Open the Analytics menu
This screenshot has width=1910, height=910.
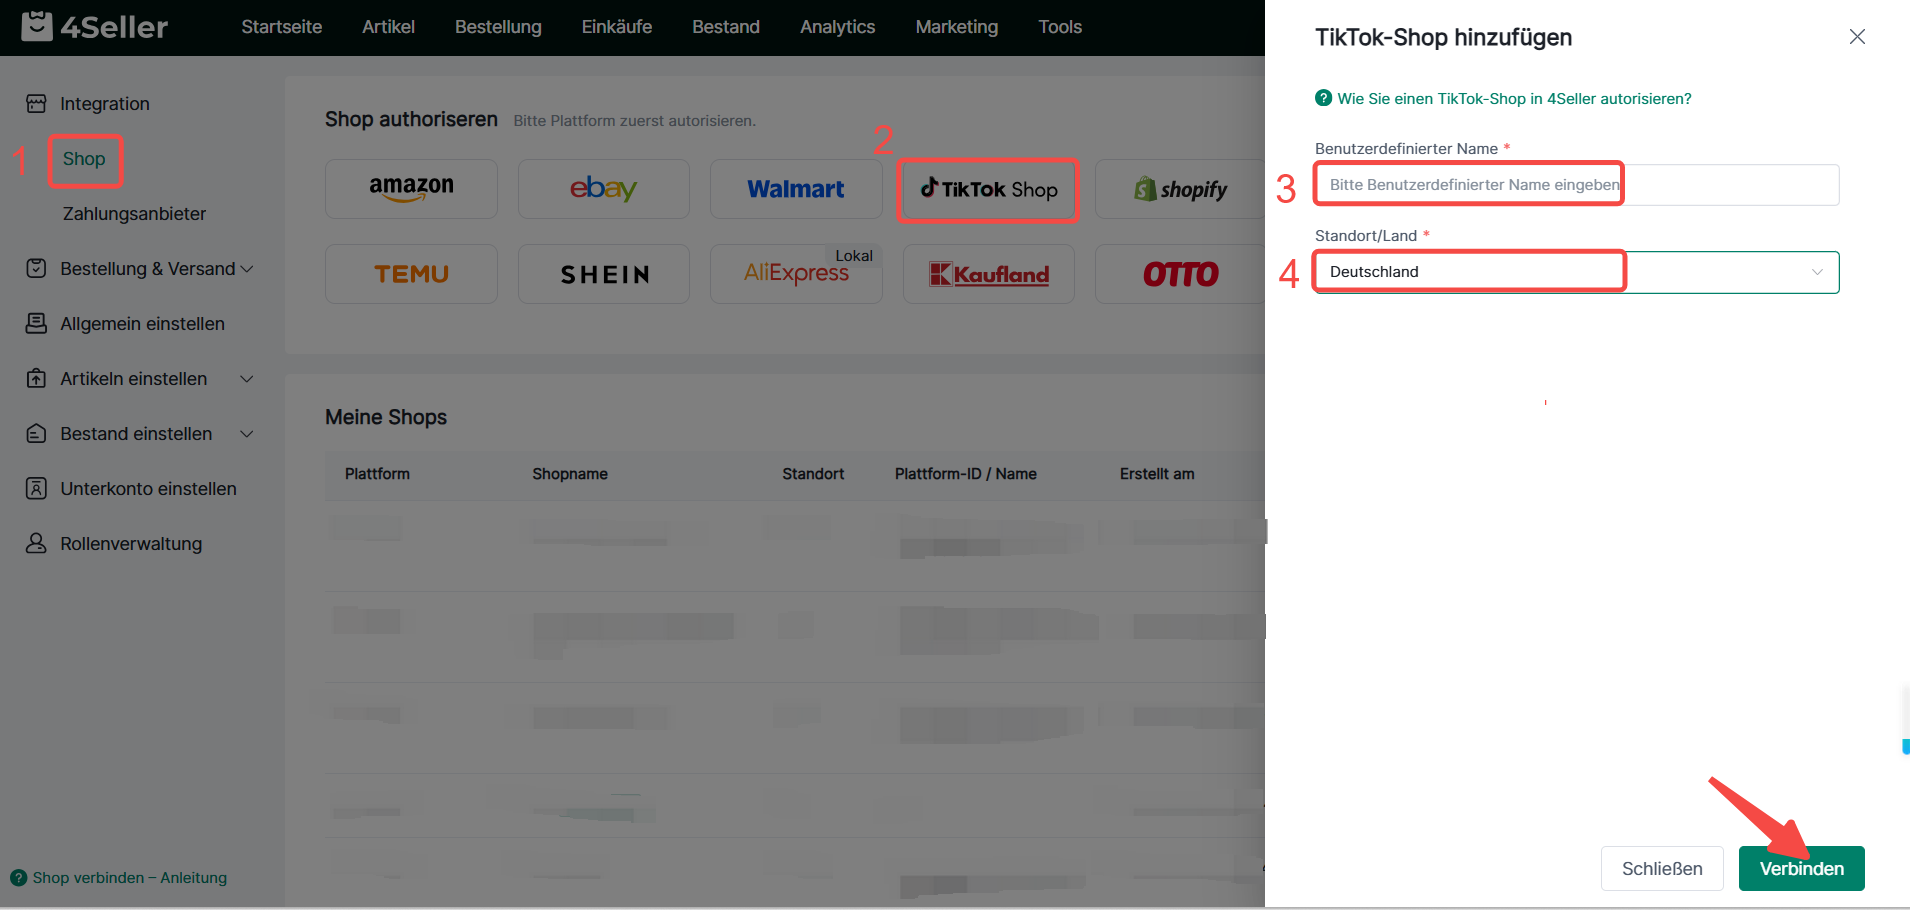tap(837, 27)
